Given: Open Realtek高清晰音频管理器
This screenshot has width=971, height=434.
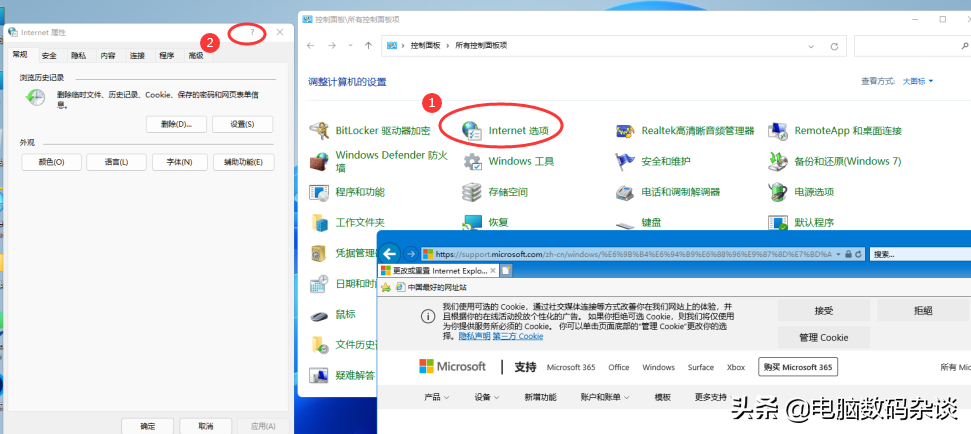Looking at the screenshot, I should [684, 131].
